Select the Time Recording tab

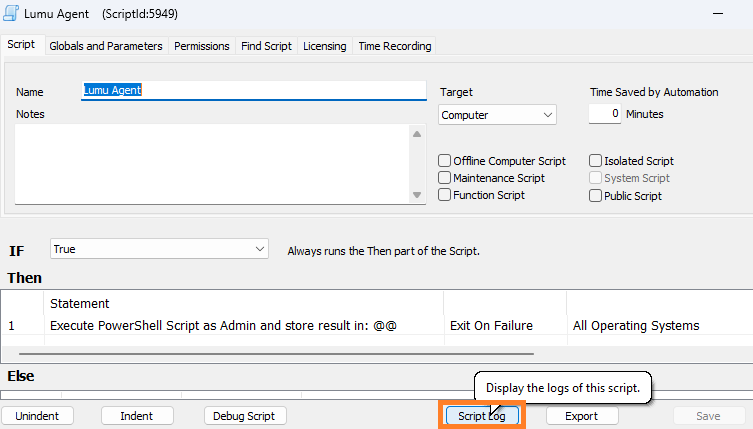[x=394, y=46]
